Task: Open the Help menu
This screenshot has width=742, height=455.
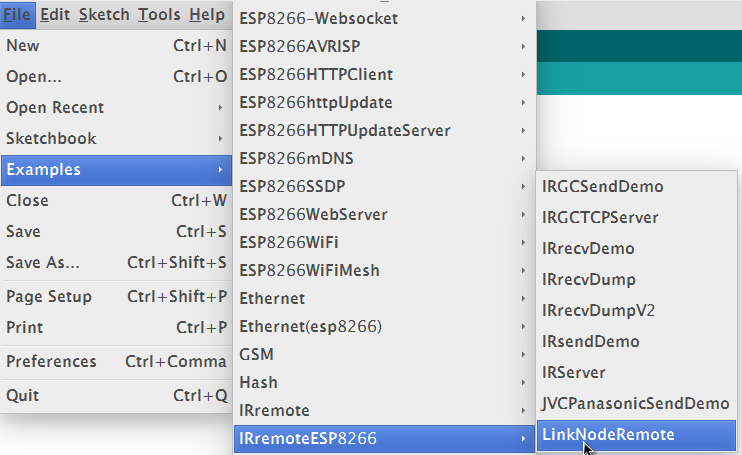Action: point(207,15)
